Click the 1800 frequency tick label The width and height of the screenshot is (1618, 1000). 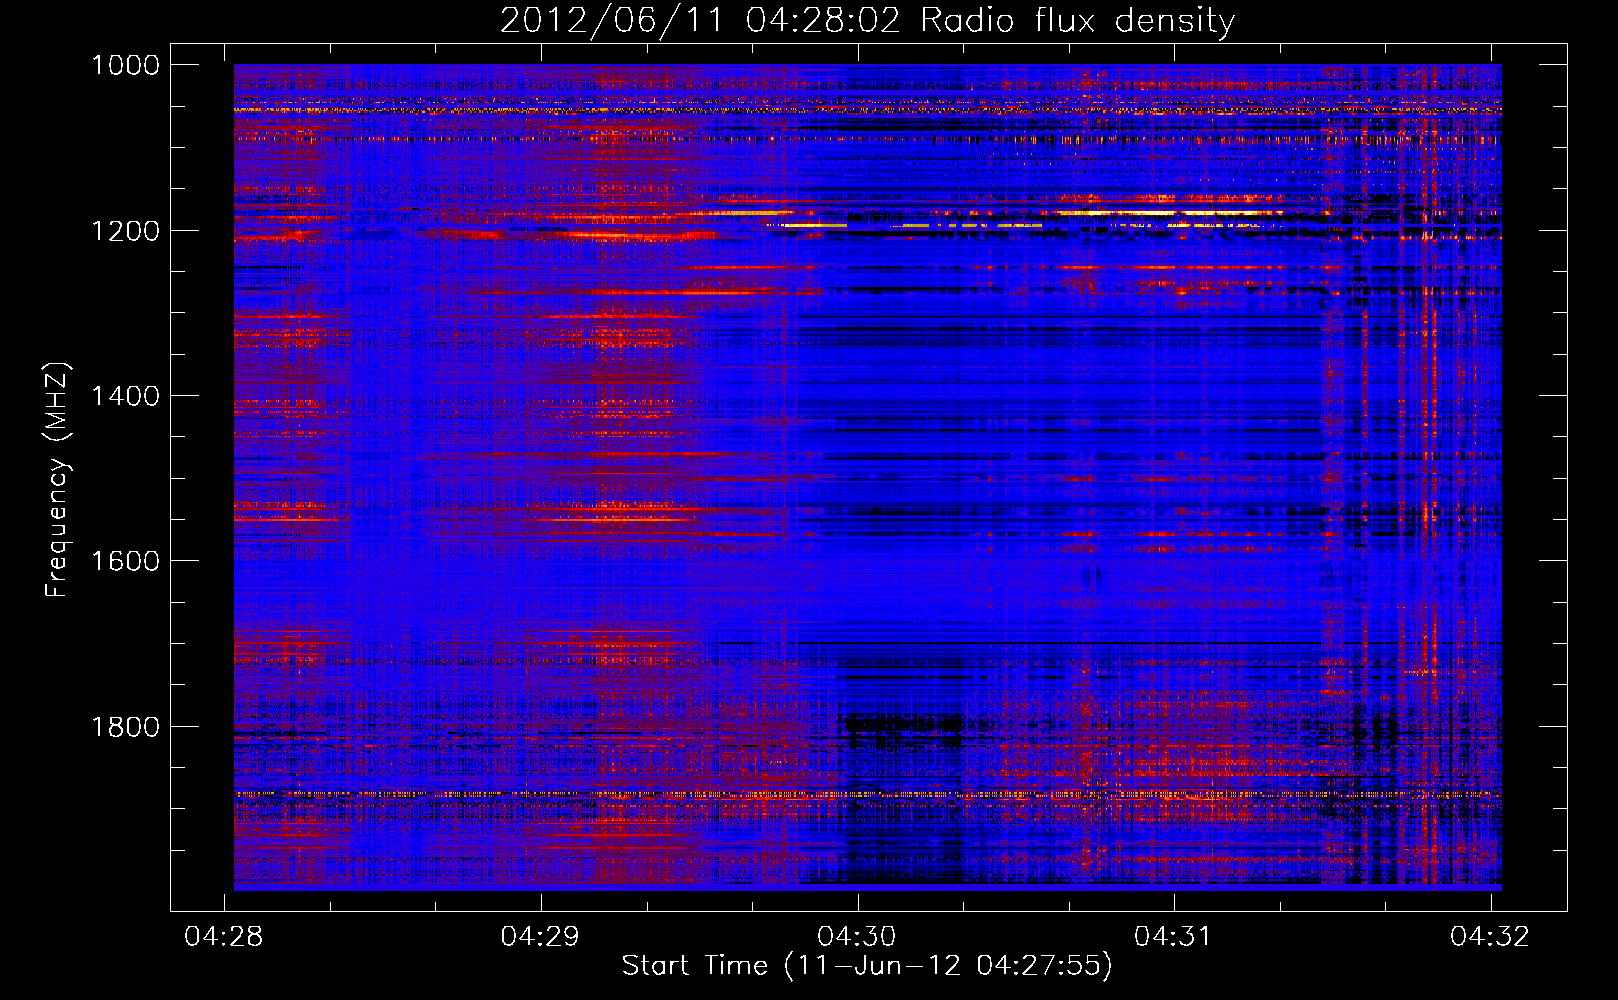125,726
